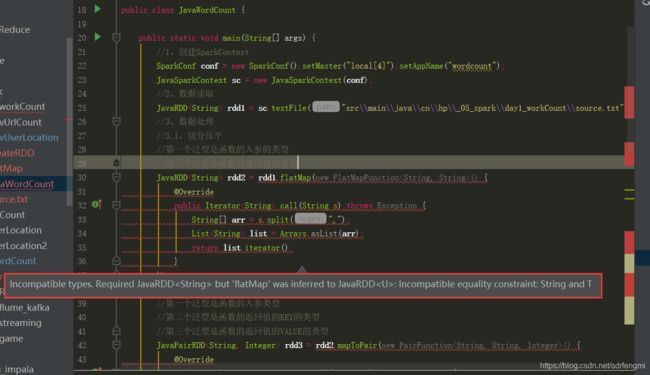Viewport: 650px width, 375px height.
Task: Click the override gutter icon at line 32
Action: (x=97, y=204)
